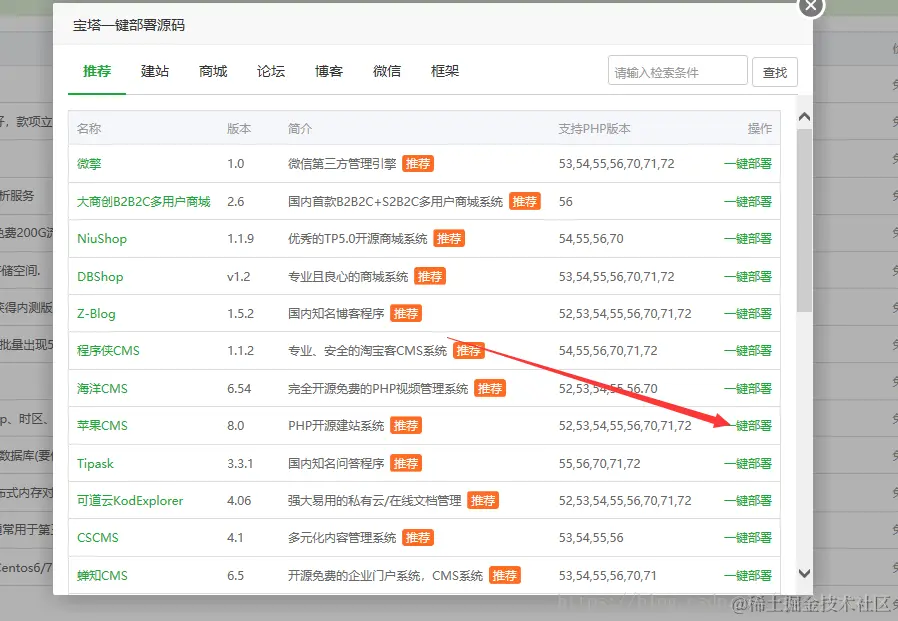Click 一键部署 in the Z-Blog row
Image resolution: width=898 pixels, height=621 pixels.
click(x=747, y=313)
